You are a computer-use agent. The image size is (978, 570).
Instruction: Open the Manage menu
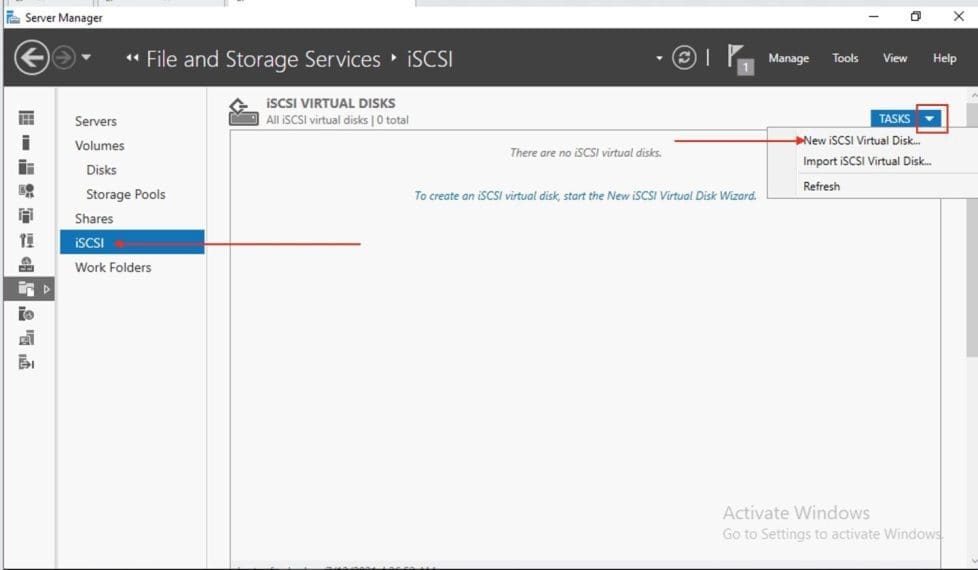(x=788, y=58)
